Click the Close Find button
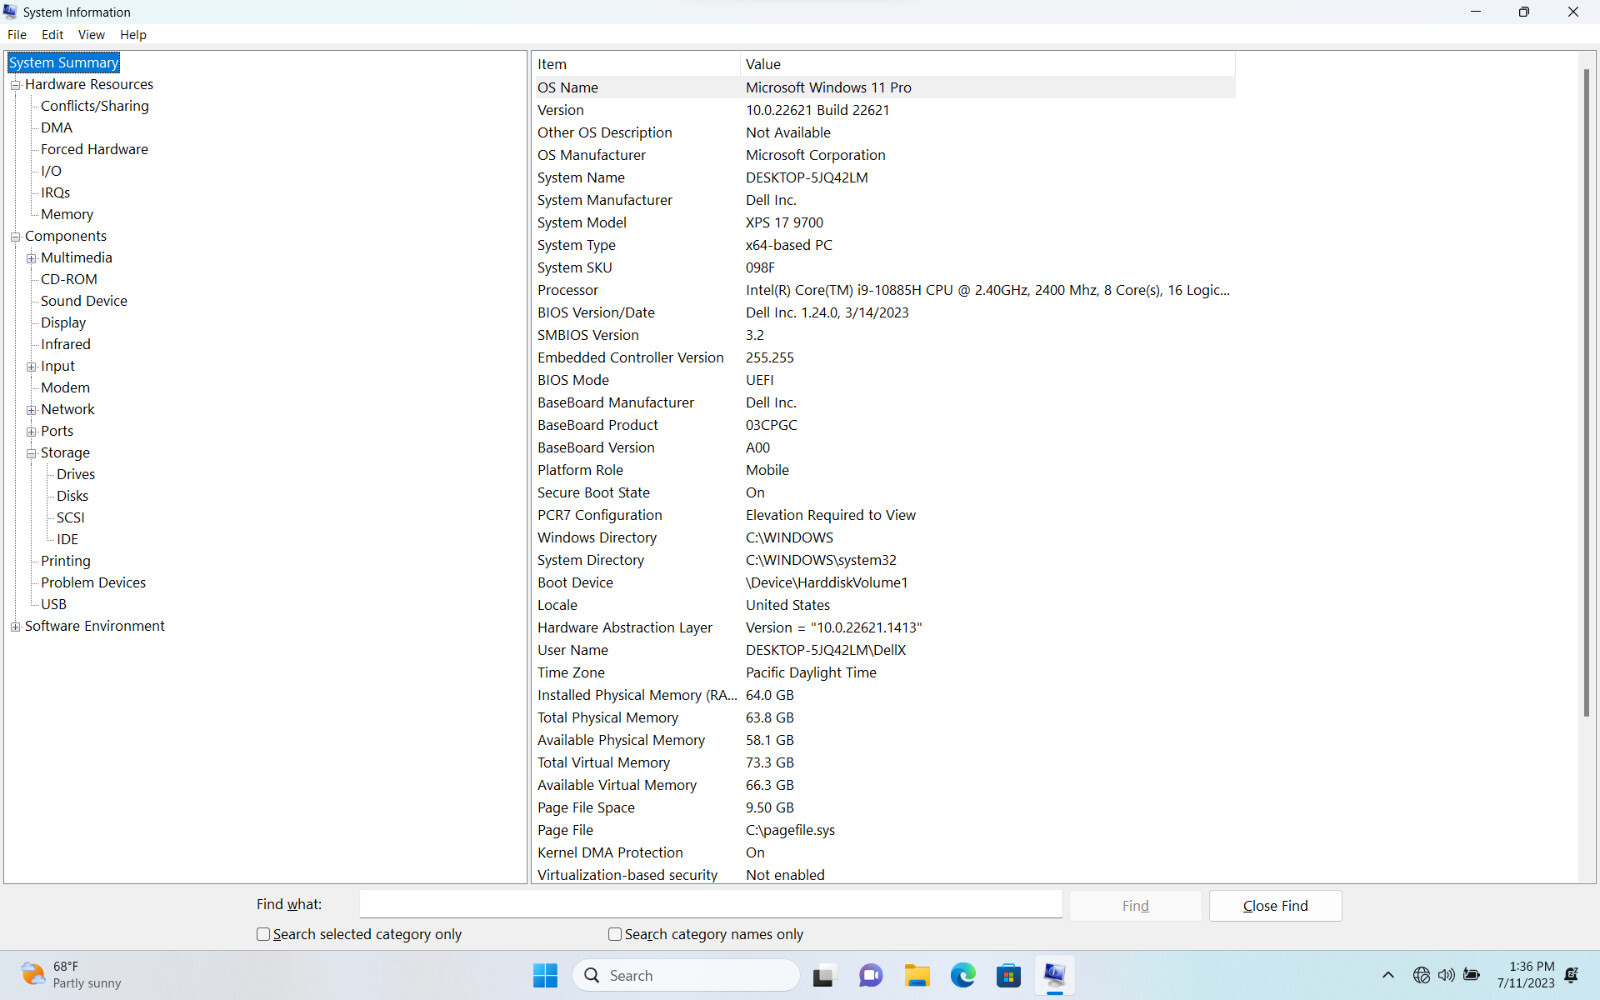Screen dimensions: 1600x1000 (x=1275, y=906)
